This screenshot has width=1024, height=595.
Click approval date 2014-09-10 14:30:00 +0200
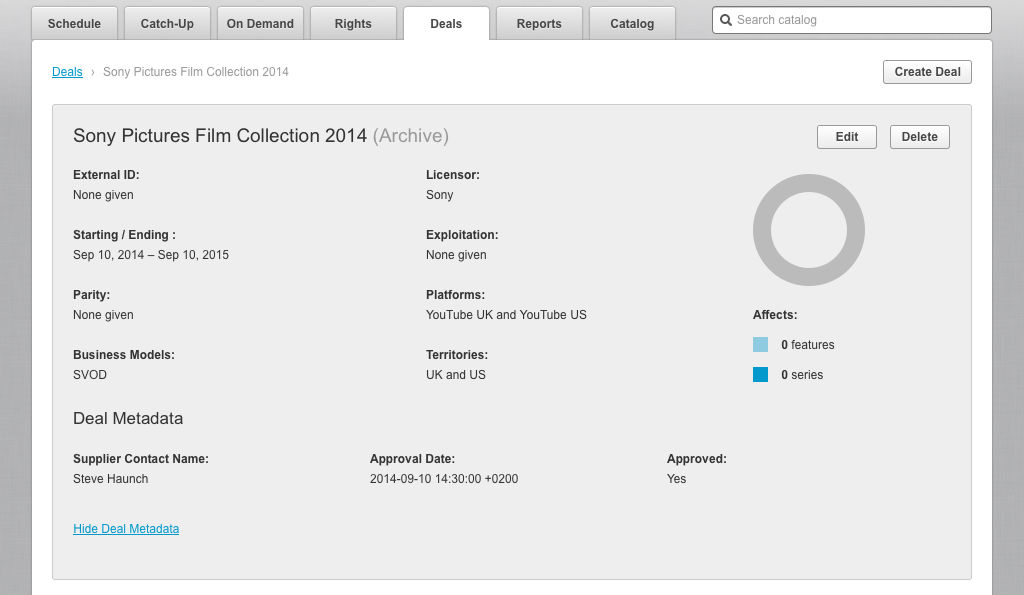pyautogui.click(x=444, y=479)
